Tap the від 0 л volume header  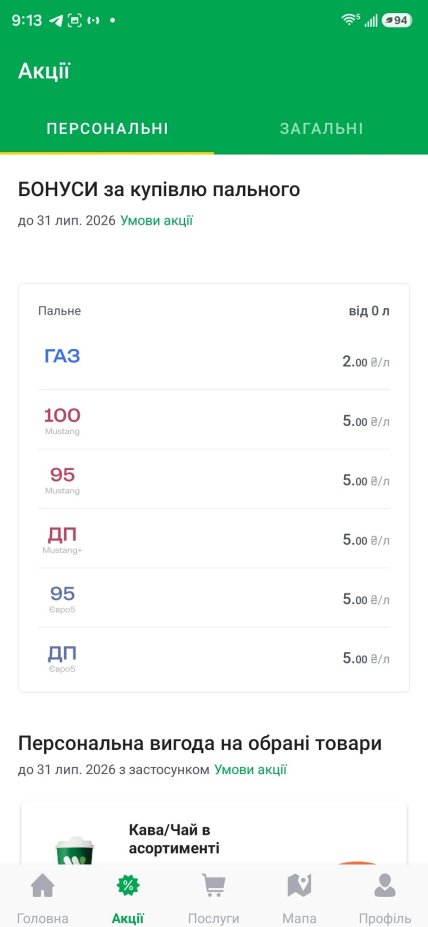[x=369, y=311]
